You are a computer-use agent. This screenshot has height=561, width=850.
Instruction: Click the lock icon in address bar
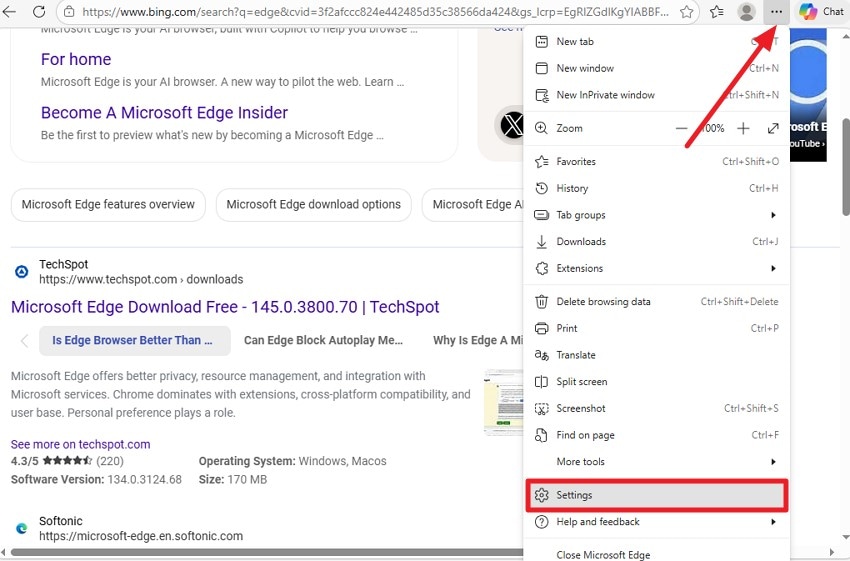pos(69,11)
